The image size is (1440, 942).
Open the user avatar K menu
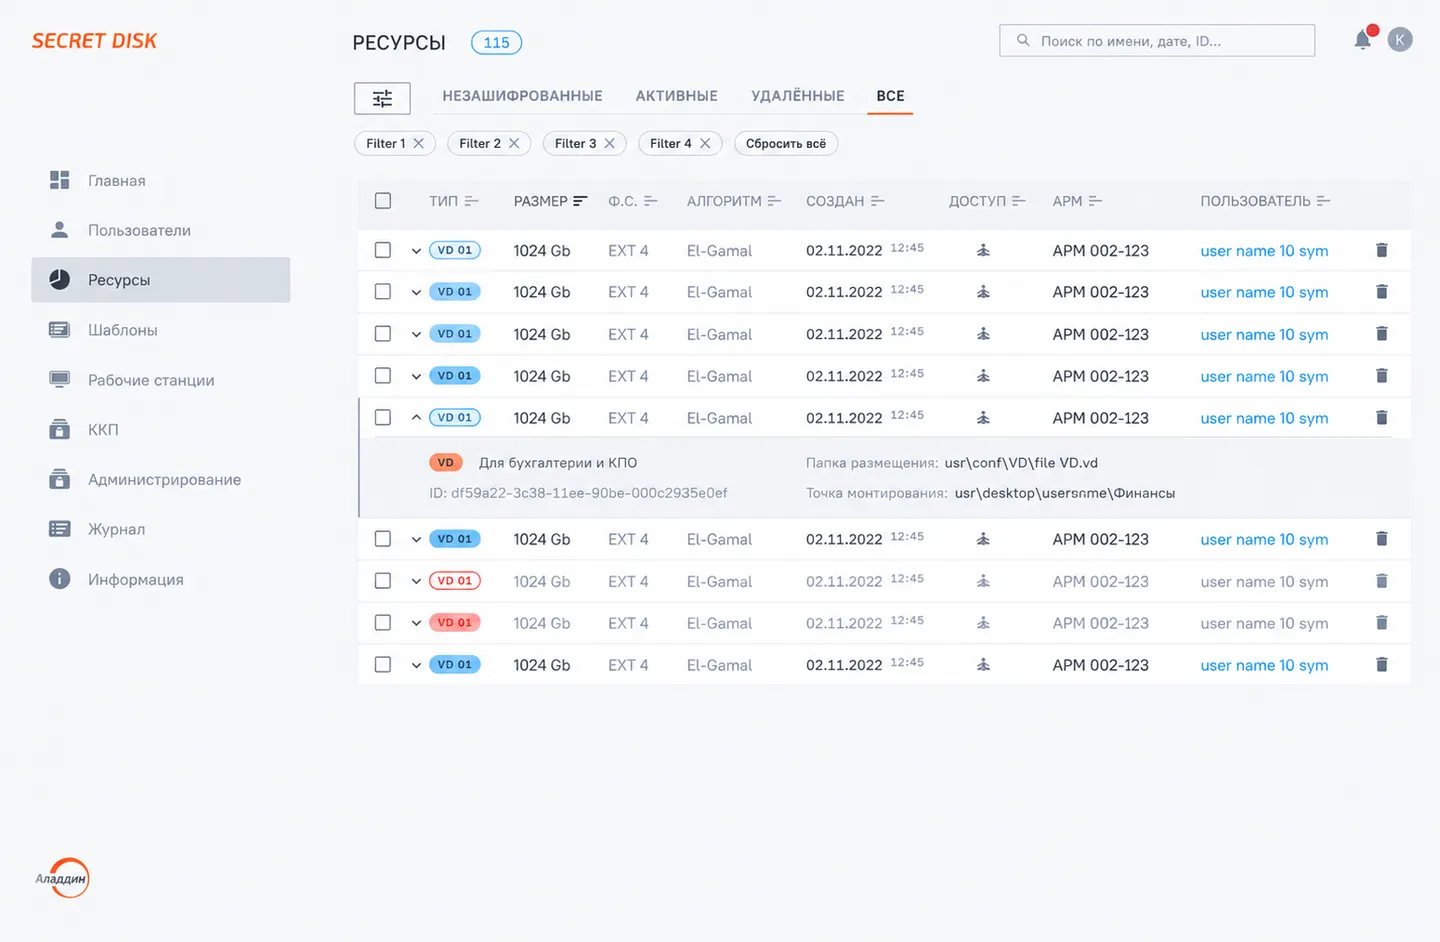(1400, 40)
